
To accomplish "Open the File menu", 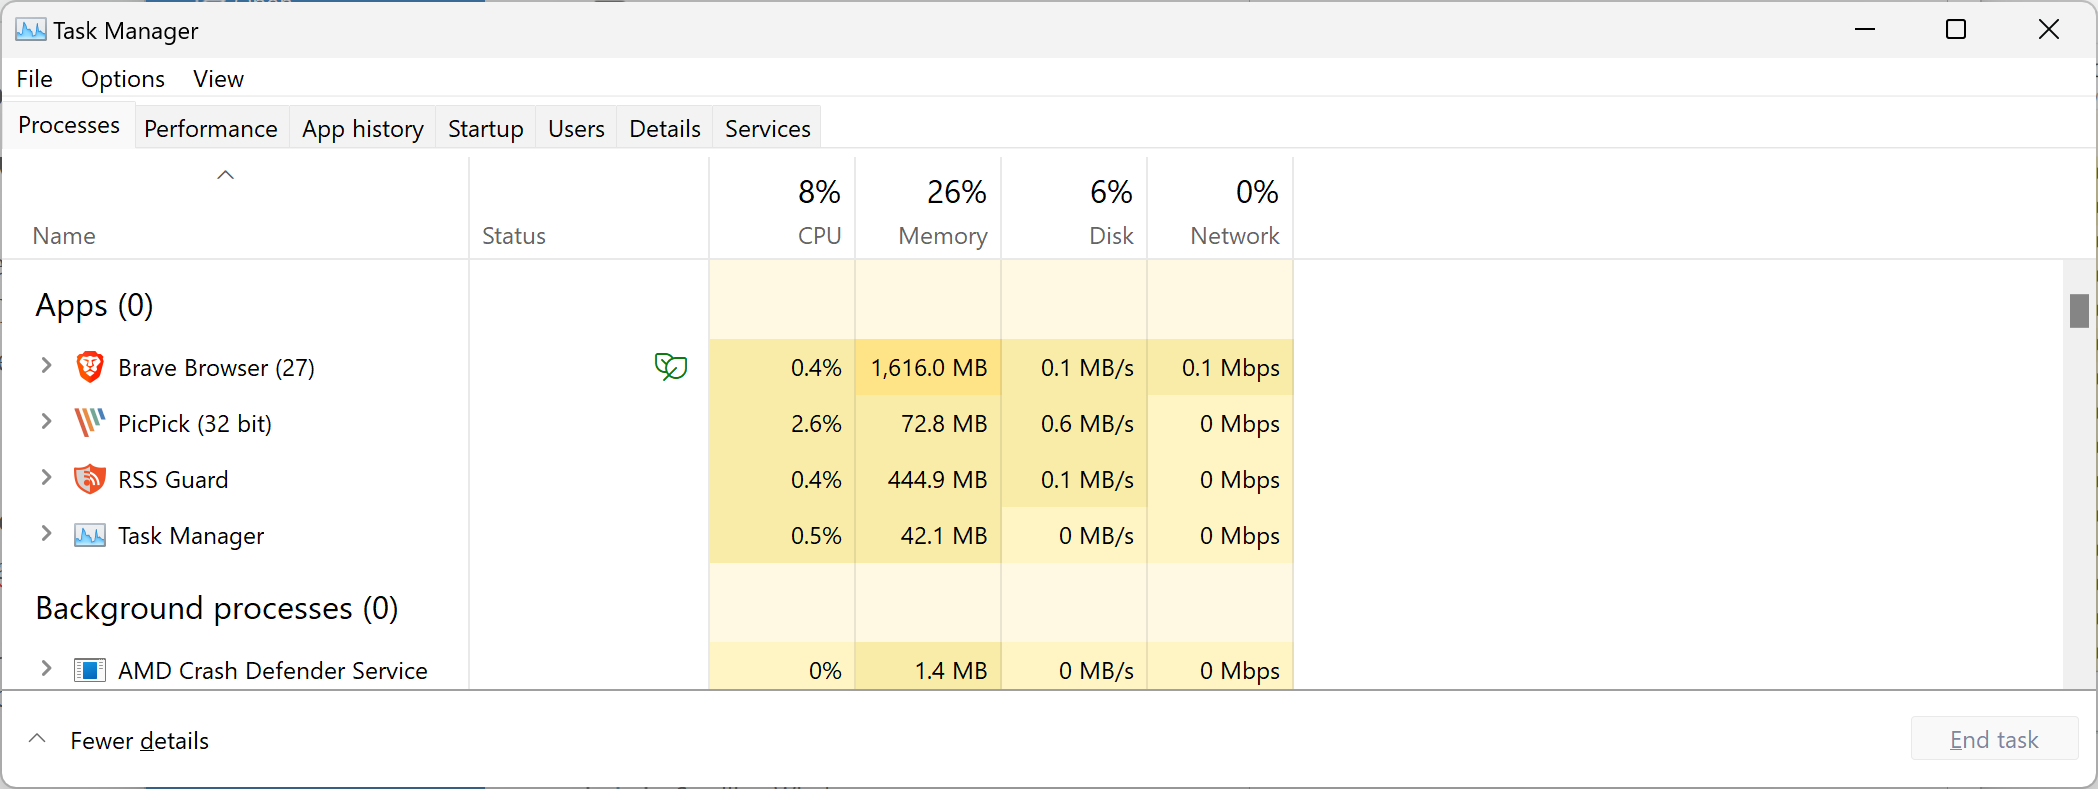I will [35, 79].
